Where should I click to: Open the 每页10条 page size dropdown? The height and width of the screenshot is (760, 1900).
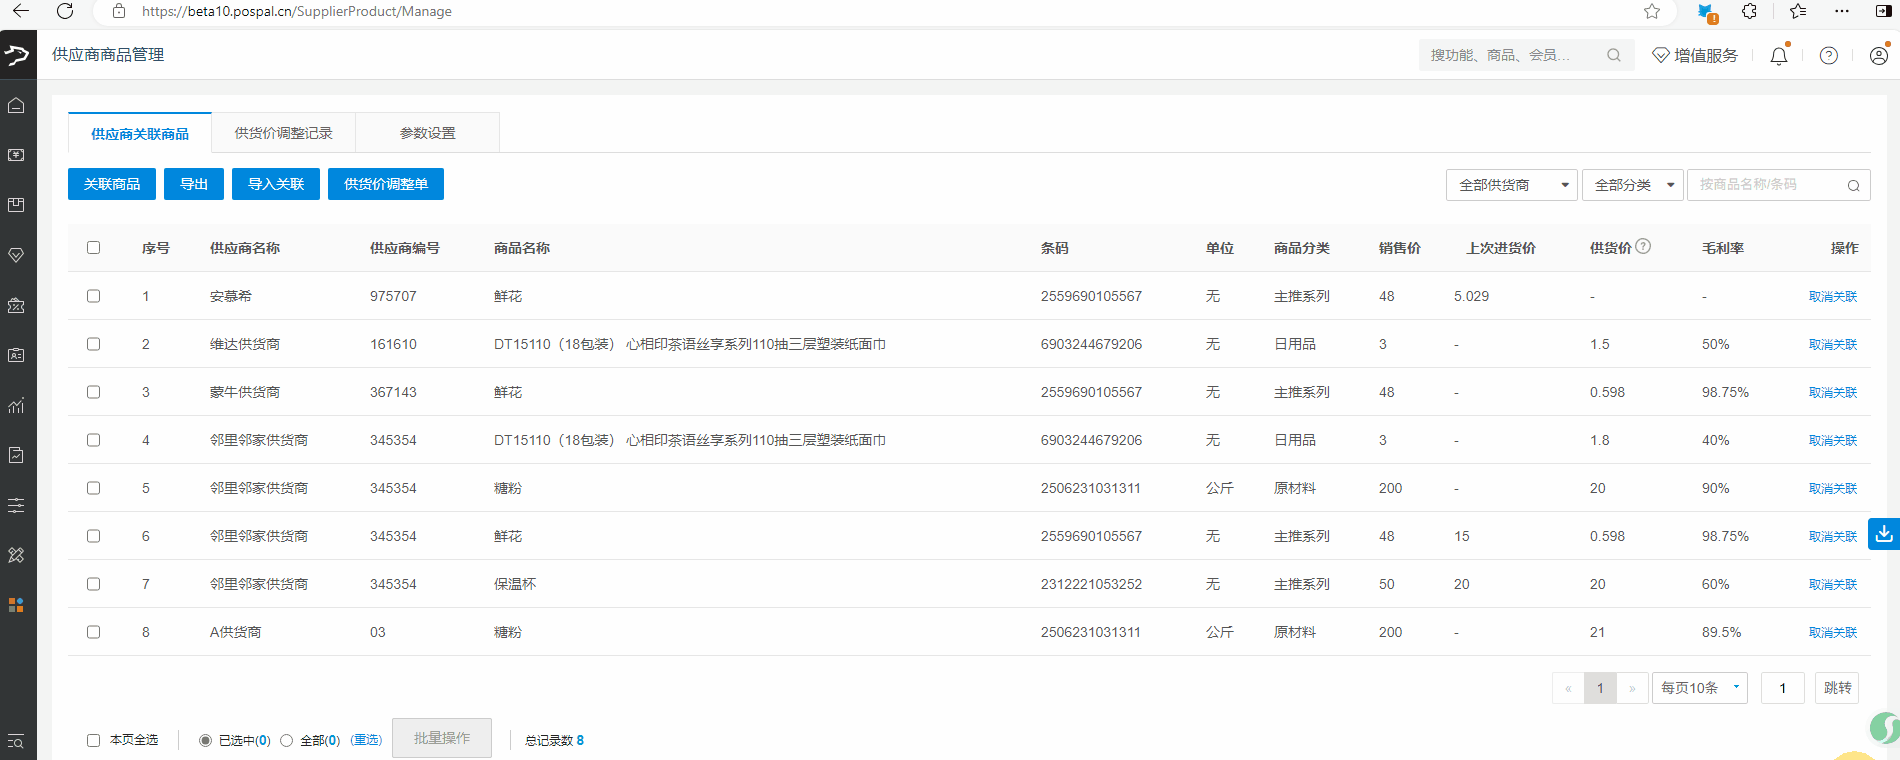(x=1699, y=688)
